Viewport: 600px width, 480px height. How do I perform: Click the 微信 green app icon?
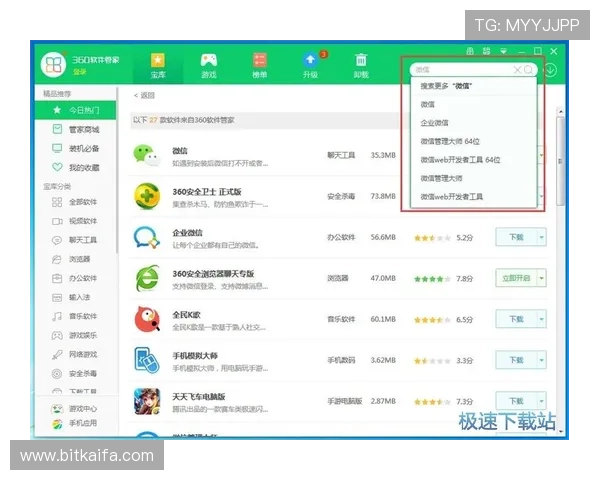pyautogui.click(x=147, y=155)
